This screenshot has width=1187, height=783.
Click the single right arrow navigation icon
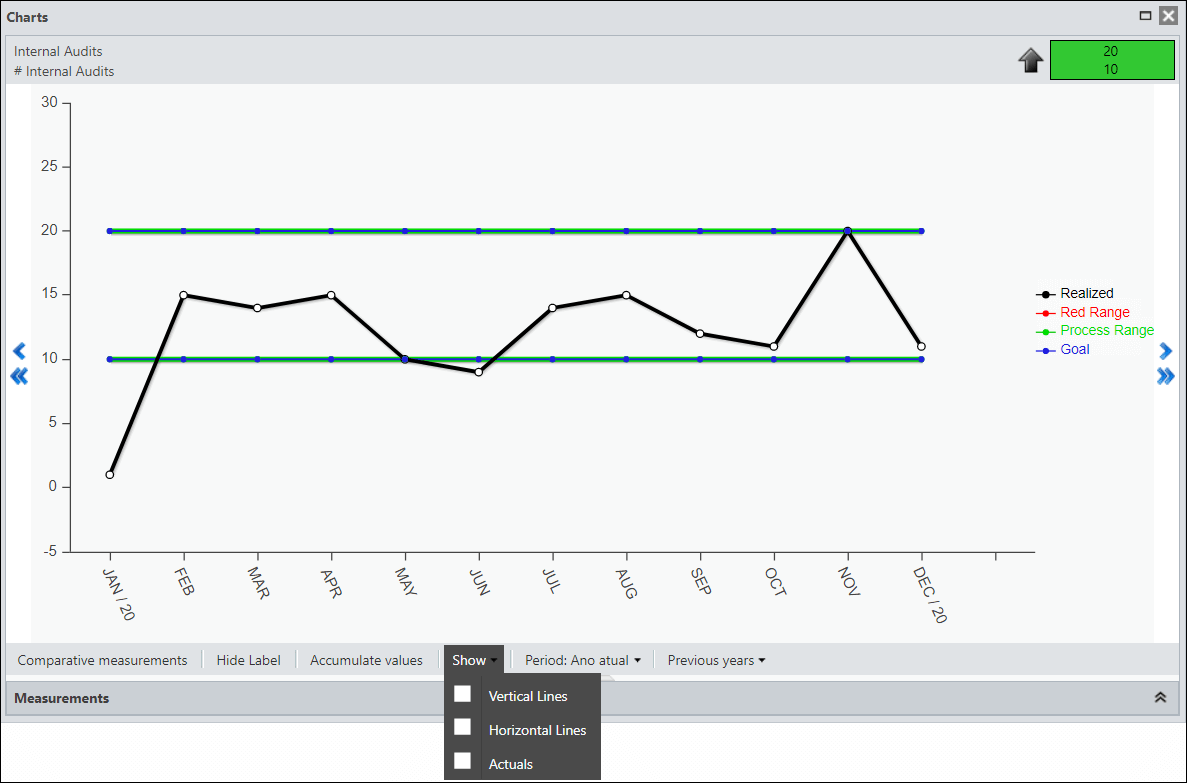[x=1166, y=351]
